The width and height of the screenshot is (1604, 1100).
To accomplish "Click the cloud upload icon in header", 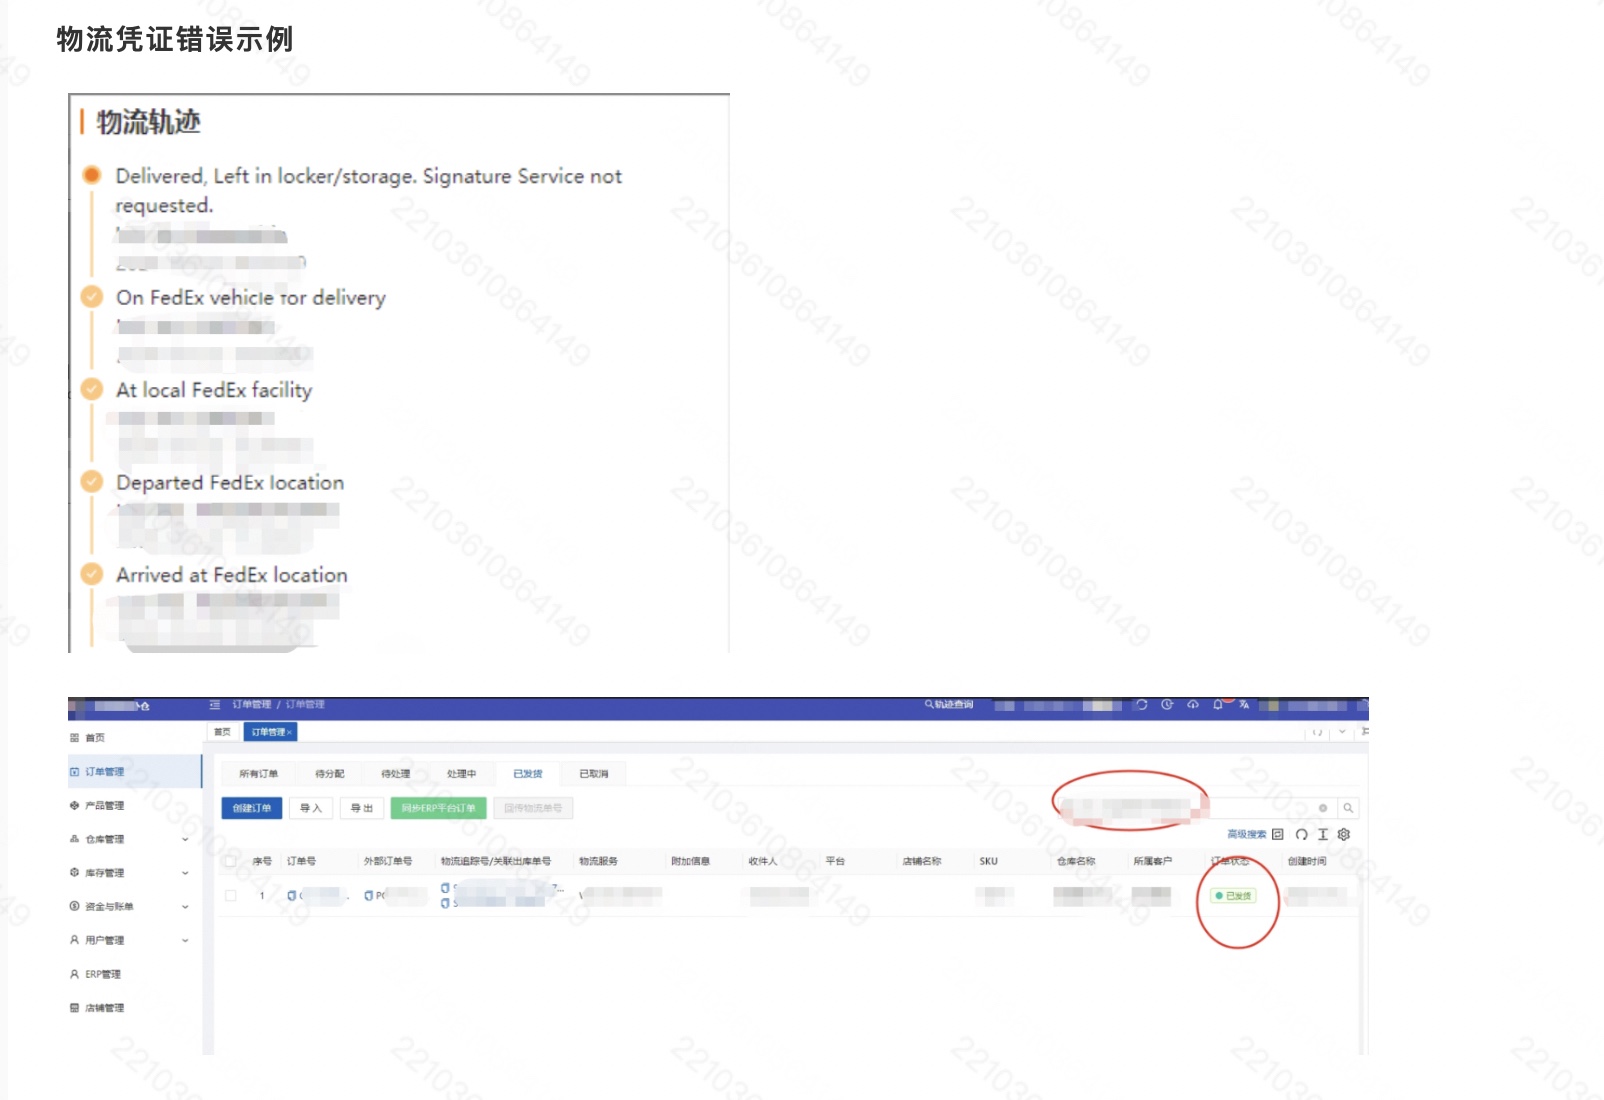I will (1193, 705).
